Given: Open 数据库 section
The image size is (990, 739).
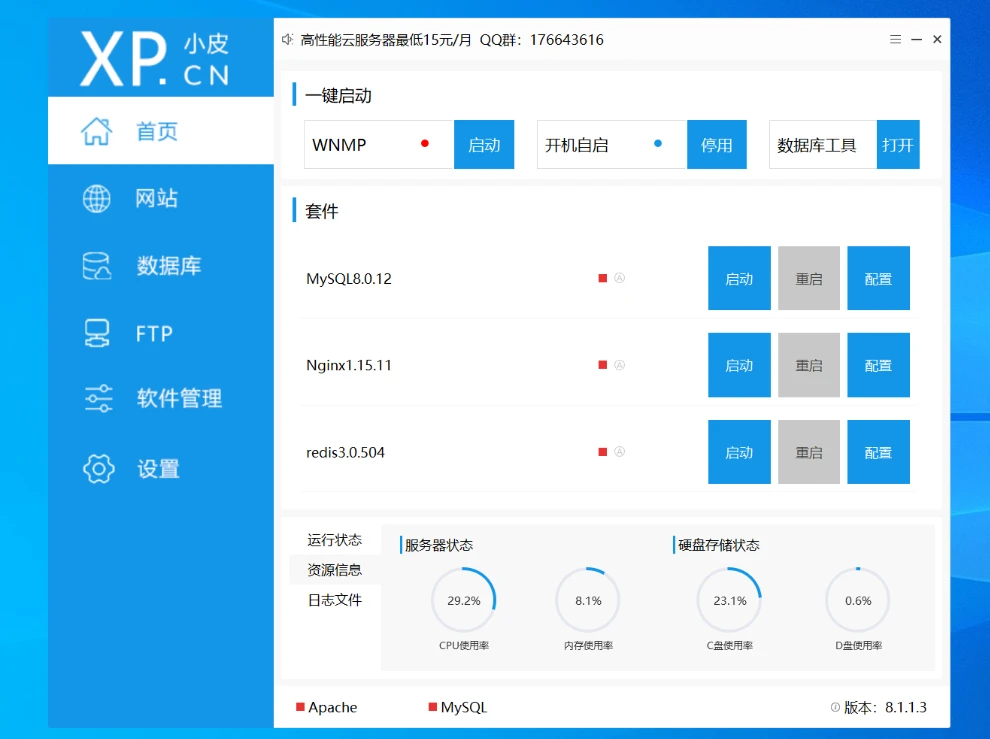Looking at the screenshot, I should click(x=161, y=266).
